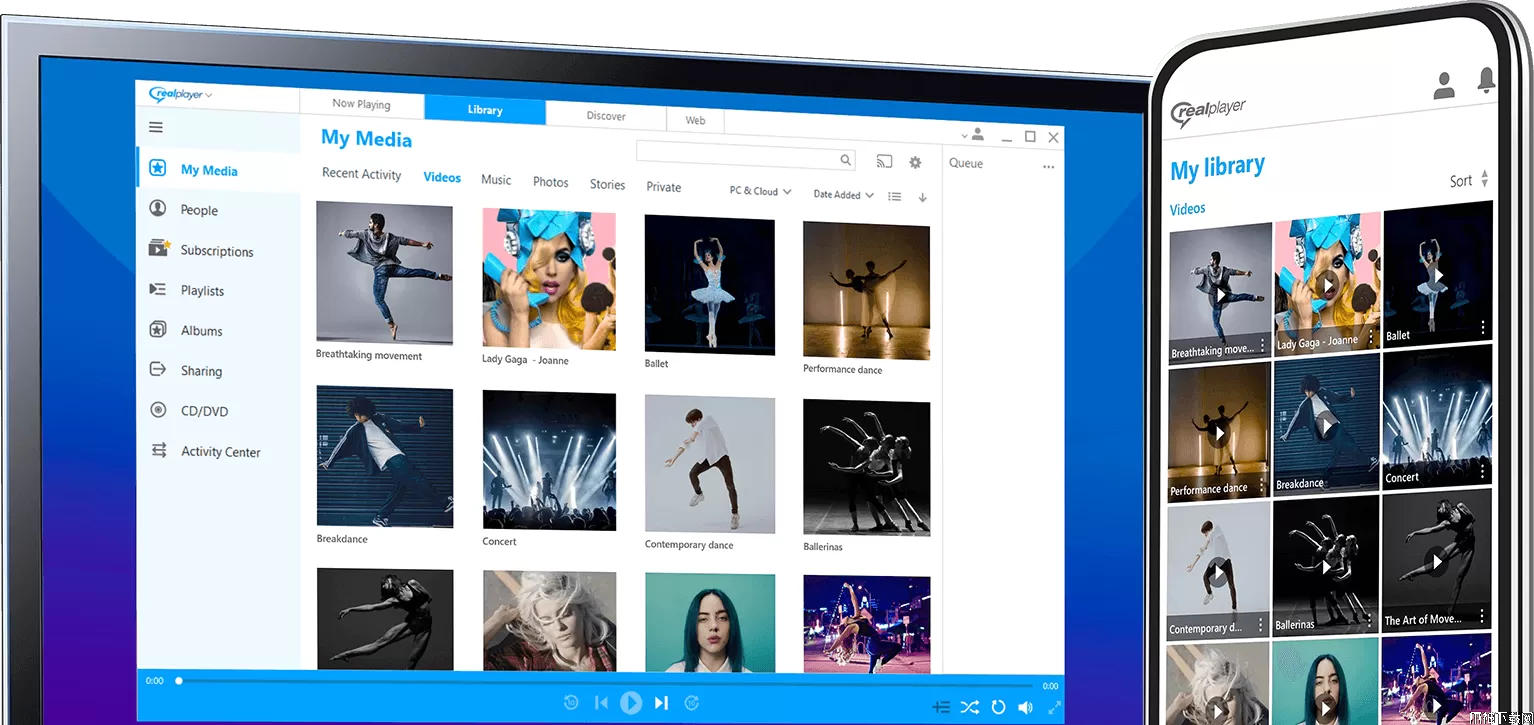Screen dimensions: 1534x725
Task: Click the hamburger menu icon in sidebar
Action: pyautogui.click(x=156, y=127)
